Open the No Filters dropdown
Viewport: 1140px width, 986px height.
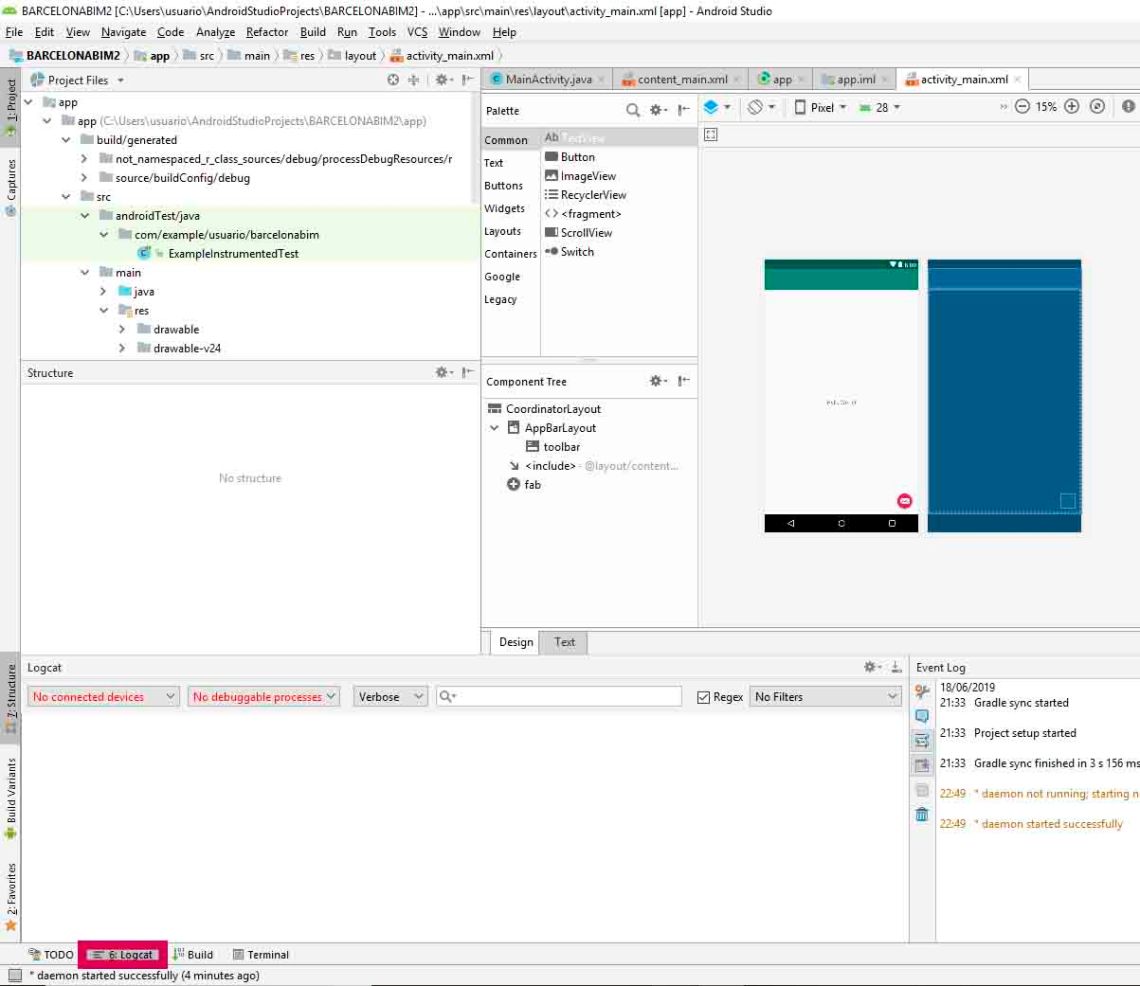826,697
